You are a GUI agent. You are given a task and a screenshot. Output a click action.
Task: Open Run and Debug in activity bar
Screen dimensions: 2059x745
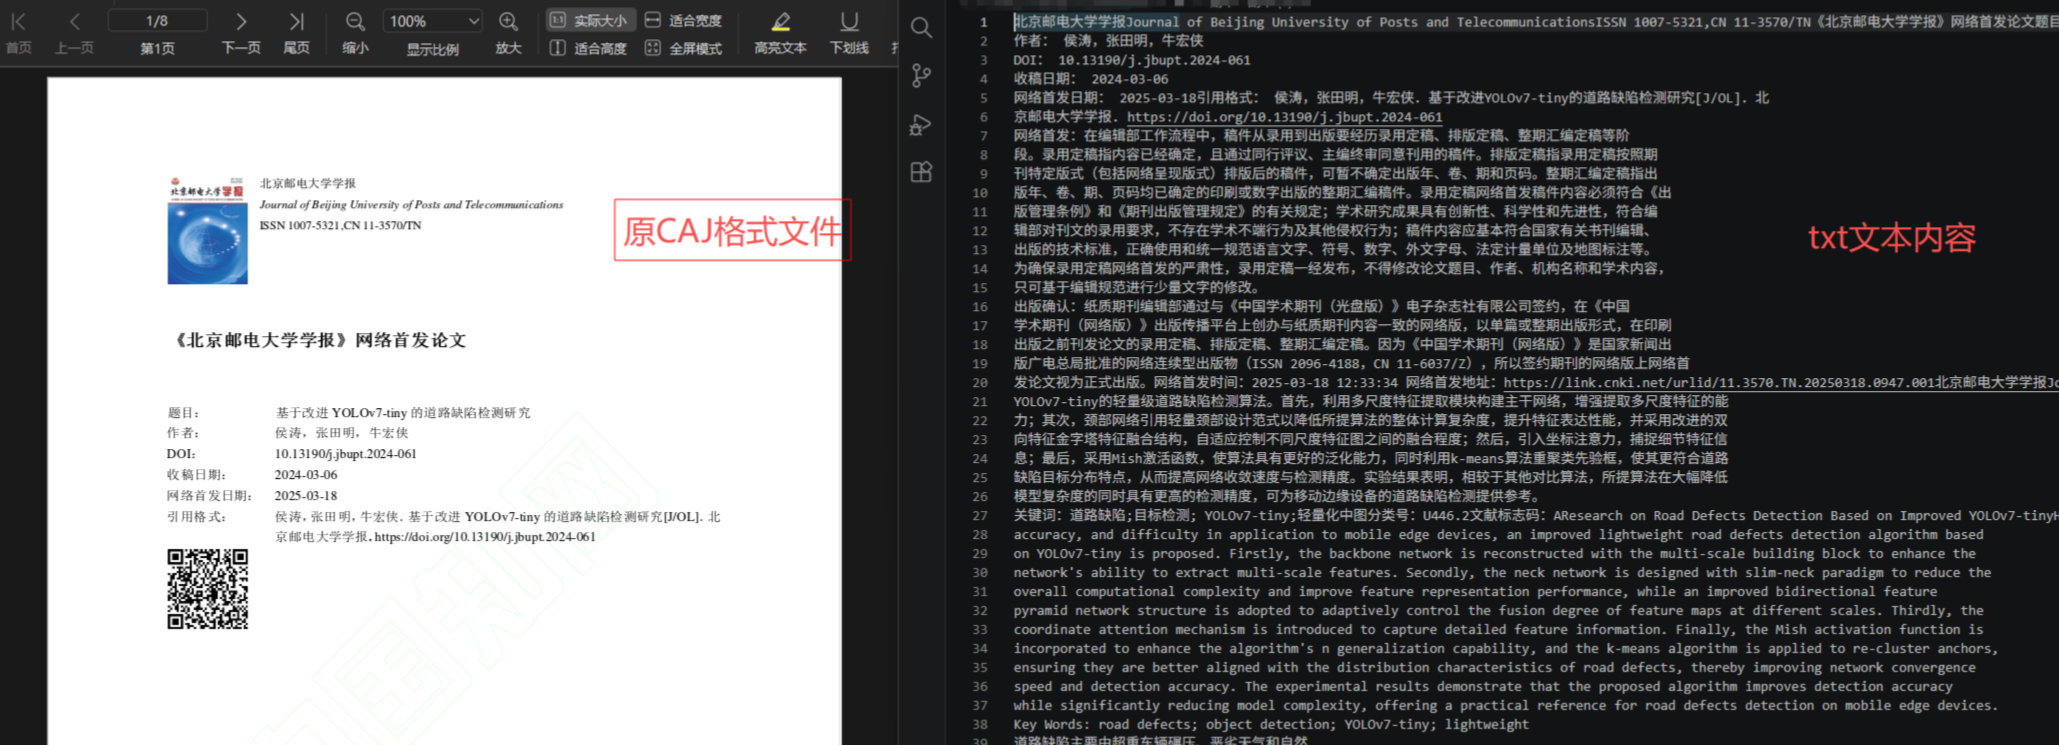[921, 124]
